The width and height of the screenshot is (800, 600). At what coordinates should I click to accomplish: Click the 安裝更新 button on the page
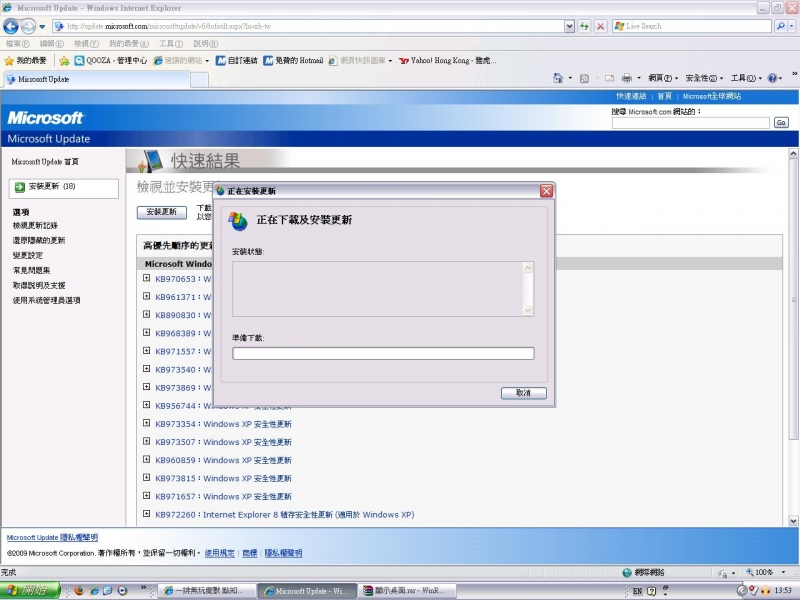tap(162, 212)
